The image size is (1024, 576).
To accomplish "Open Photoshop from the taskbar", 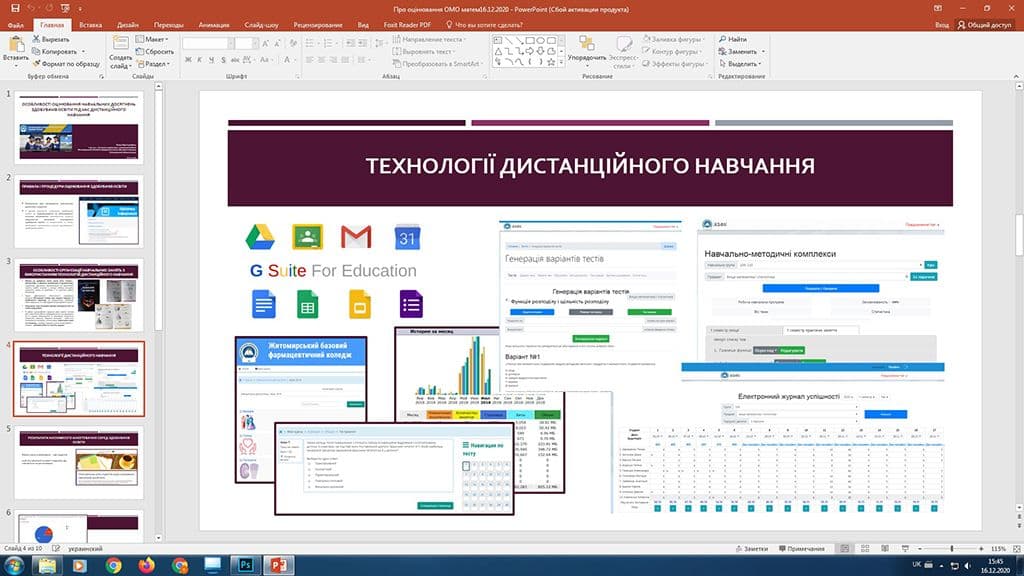I will (246, 565).
